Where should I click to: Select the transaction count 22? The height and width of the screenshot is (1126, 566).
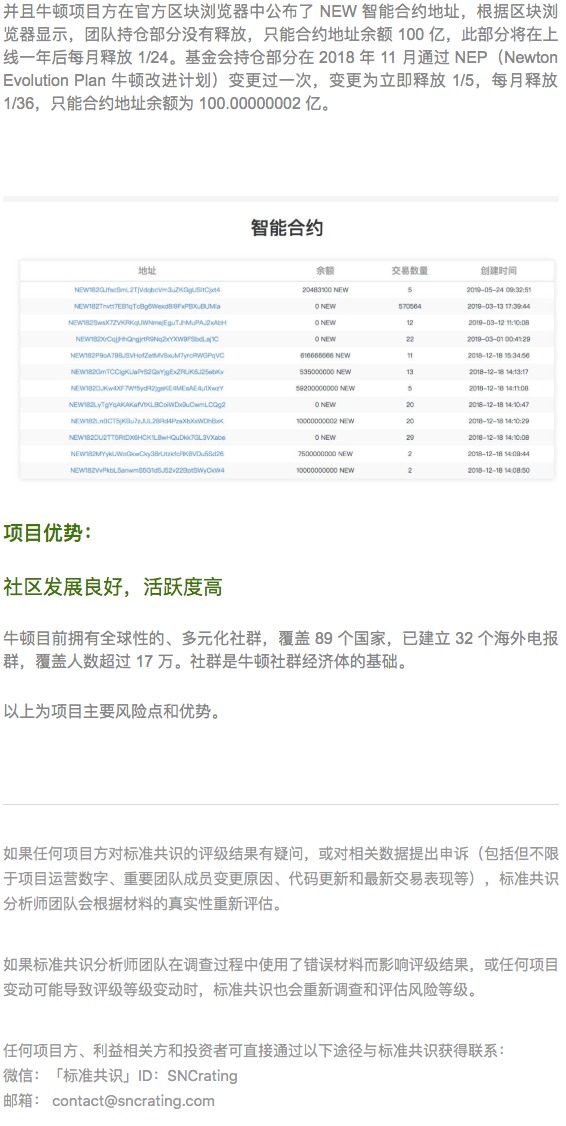click(x=409, y=339)
